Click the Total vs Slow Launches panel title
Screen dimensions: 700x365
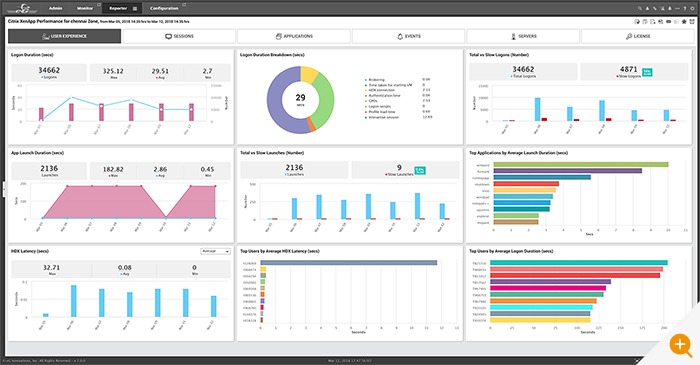point(272,153)
